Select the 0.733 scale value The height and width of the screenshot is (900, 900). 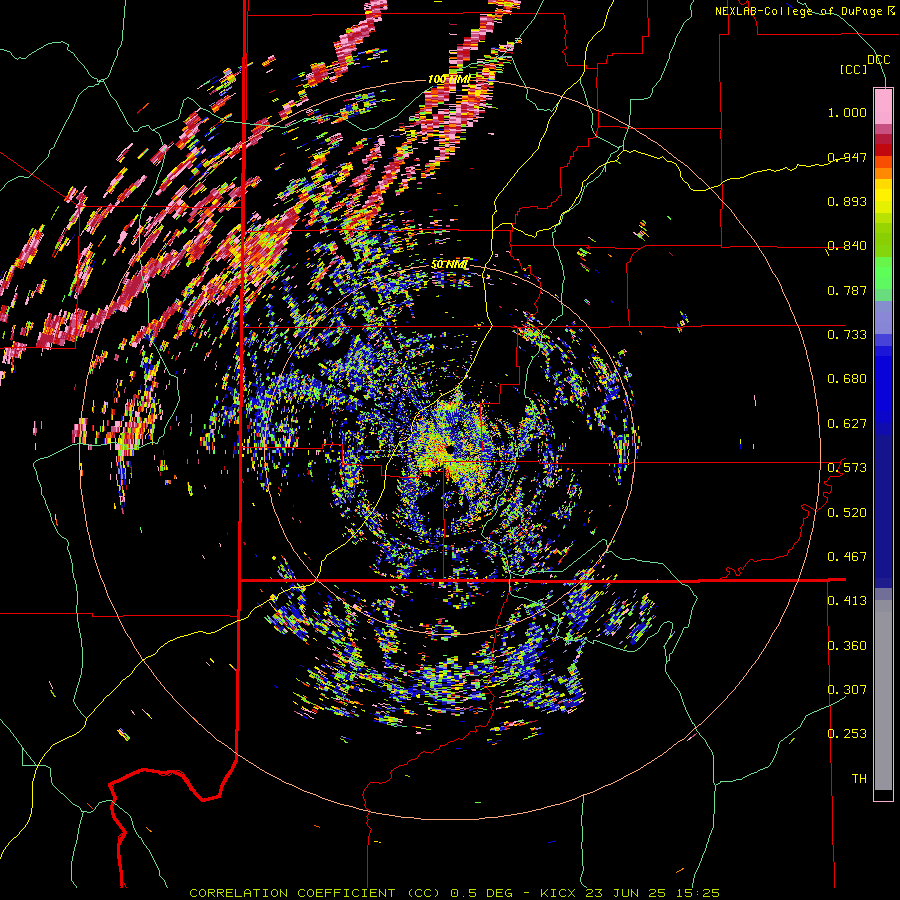coord(847,335)
